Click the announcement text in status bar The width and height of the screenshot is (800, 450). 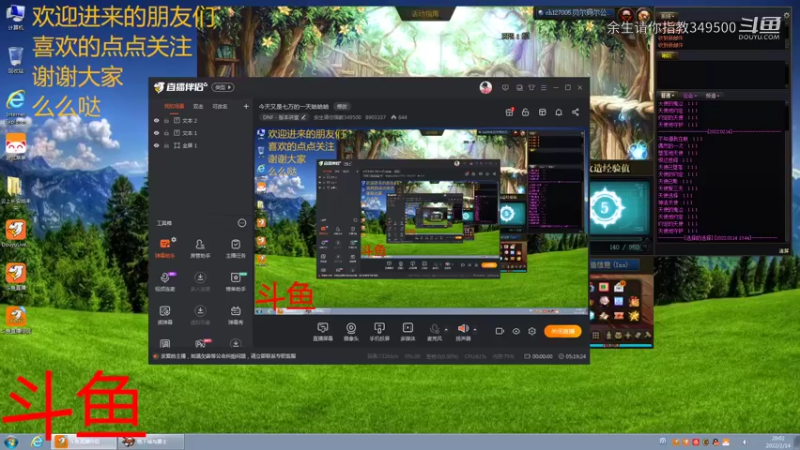tap(228, 356)
